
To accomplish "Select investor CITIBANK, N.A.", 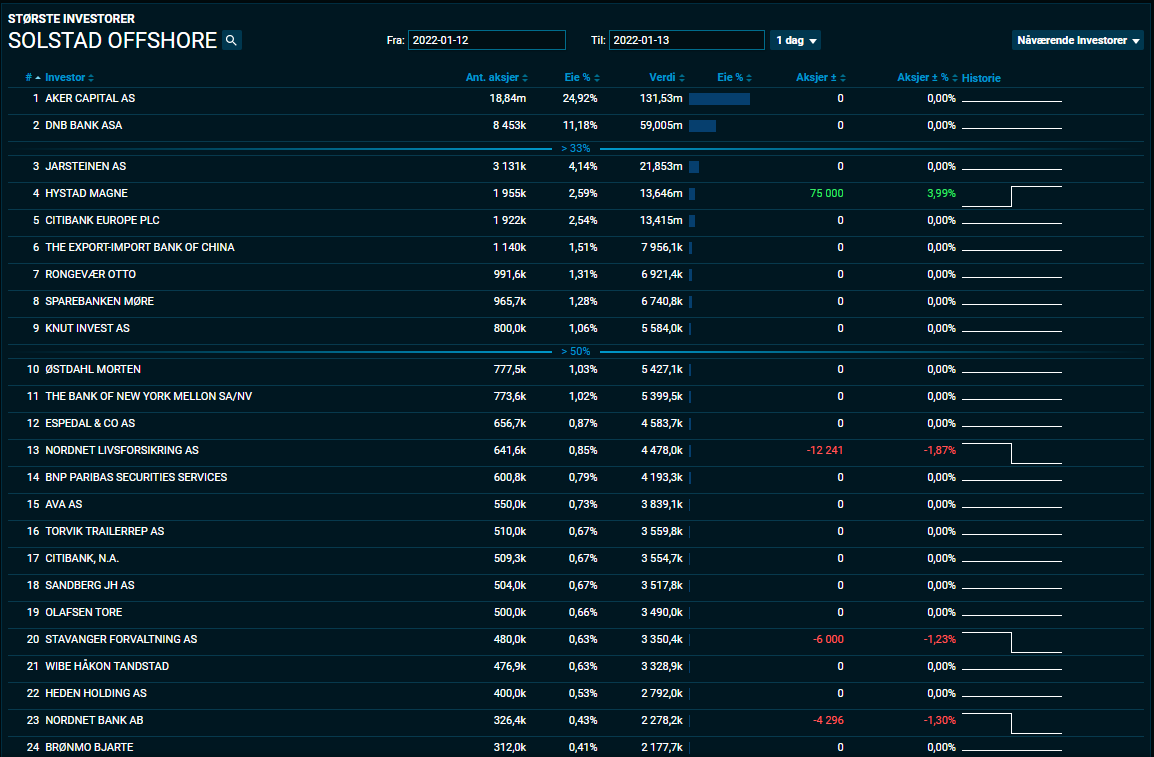I will pyautogui.click(x=82, y=559).
